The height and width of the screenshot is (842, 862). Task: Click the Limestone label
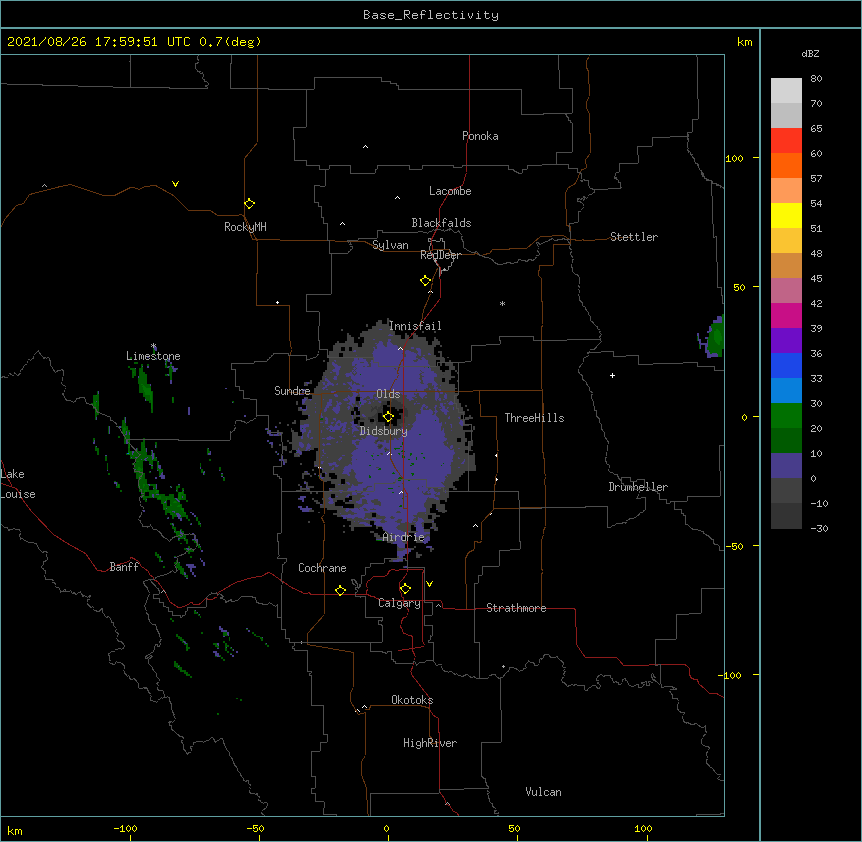pos(153,356)
